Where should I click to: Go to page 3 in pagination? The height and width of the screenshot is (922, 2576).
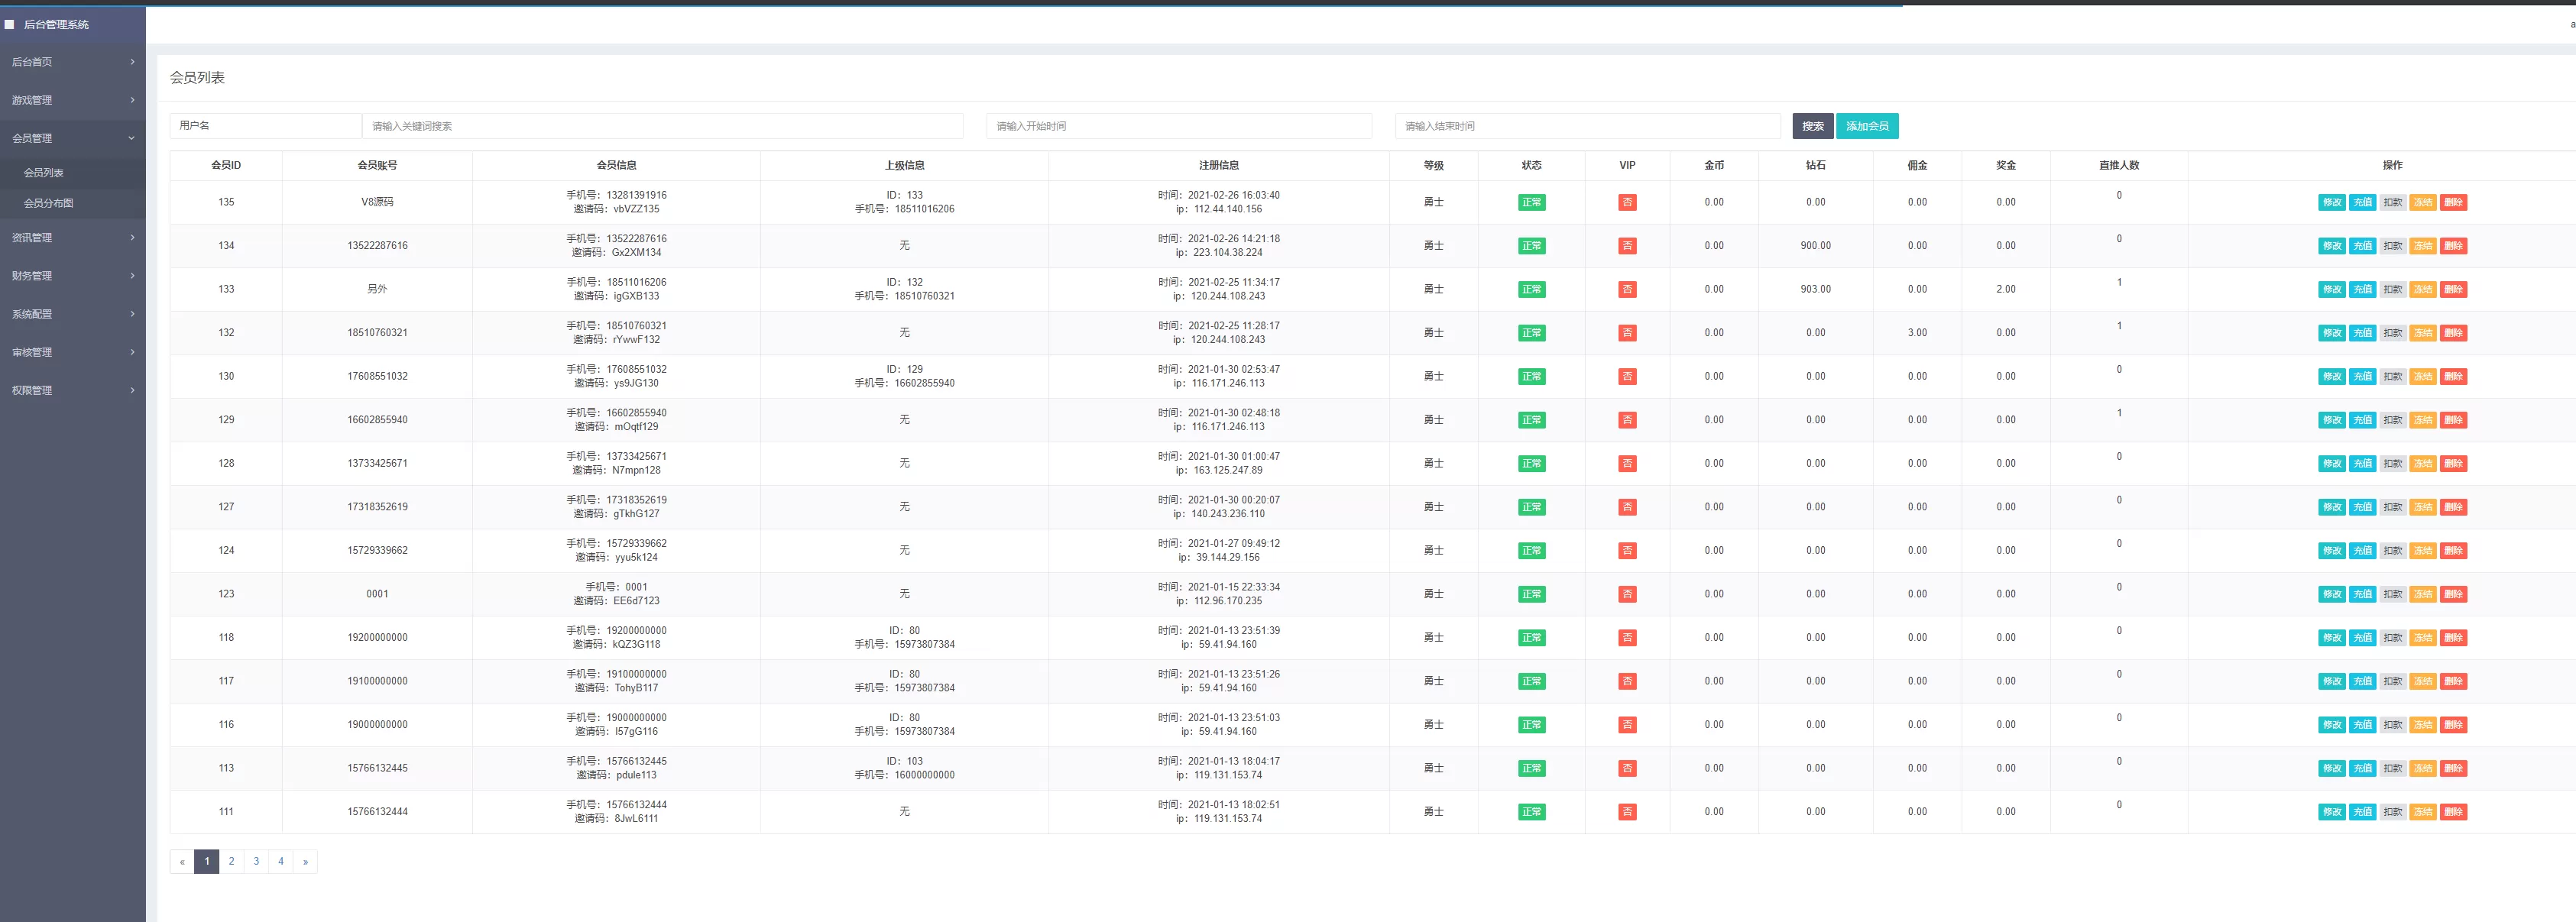point(256,861)
